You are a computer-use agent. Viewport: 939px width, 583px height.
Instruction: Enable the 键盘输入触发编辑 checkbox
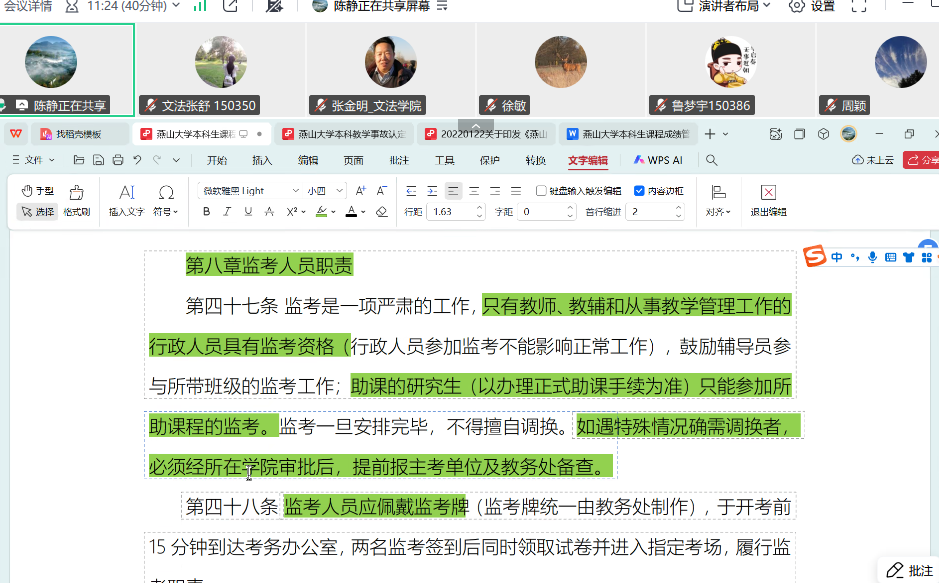click(x=541, y=190)
